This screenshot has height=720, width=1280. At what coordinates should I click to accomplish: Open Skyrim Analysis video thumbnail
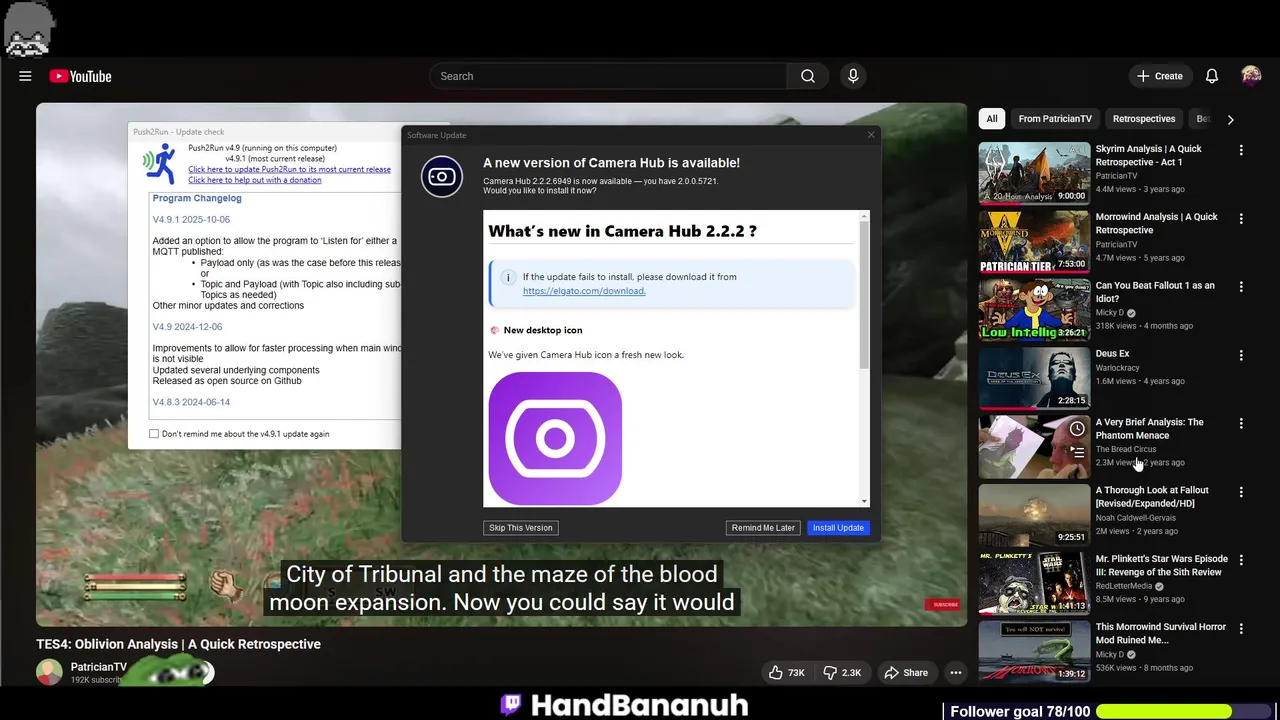[x=1034, y=173]
